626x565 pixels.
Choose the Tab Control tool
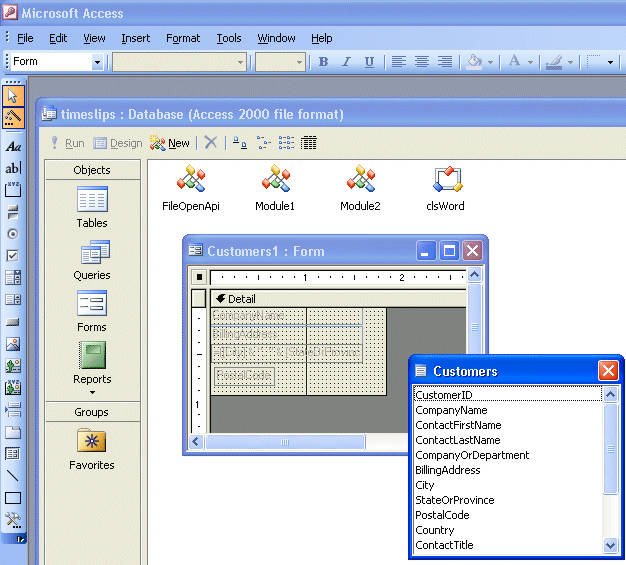pyautogui.click(x=13, y=432)
